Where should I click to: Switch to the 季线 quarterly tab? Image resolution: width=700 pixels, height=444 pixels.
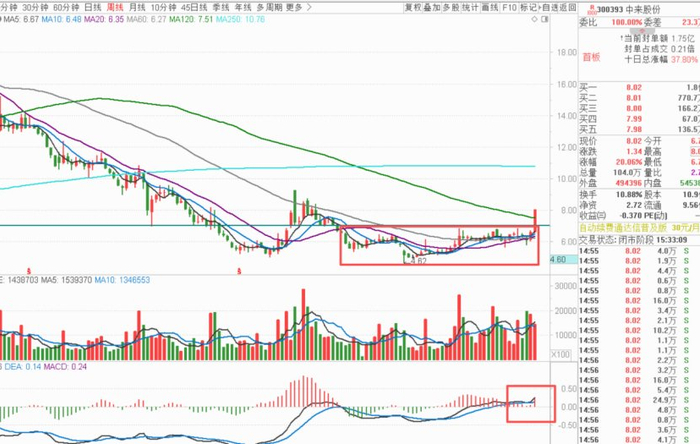point(221,7)
